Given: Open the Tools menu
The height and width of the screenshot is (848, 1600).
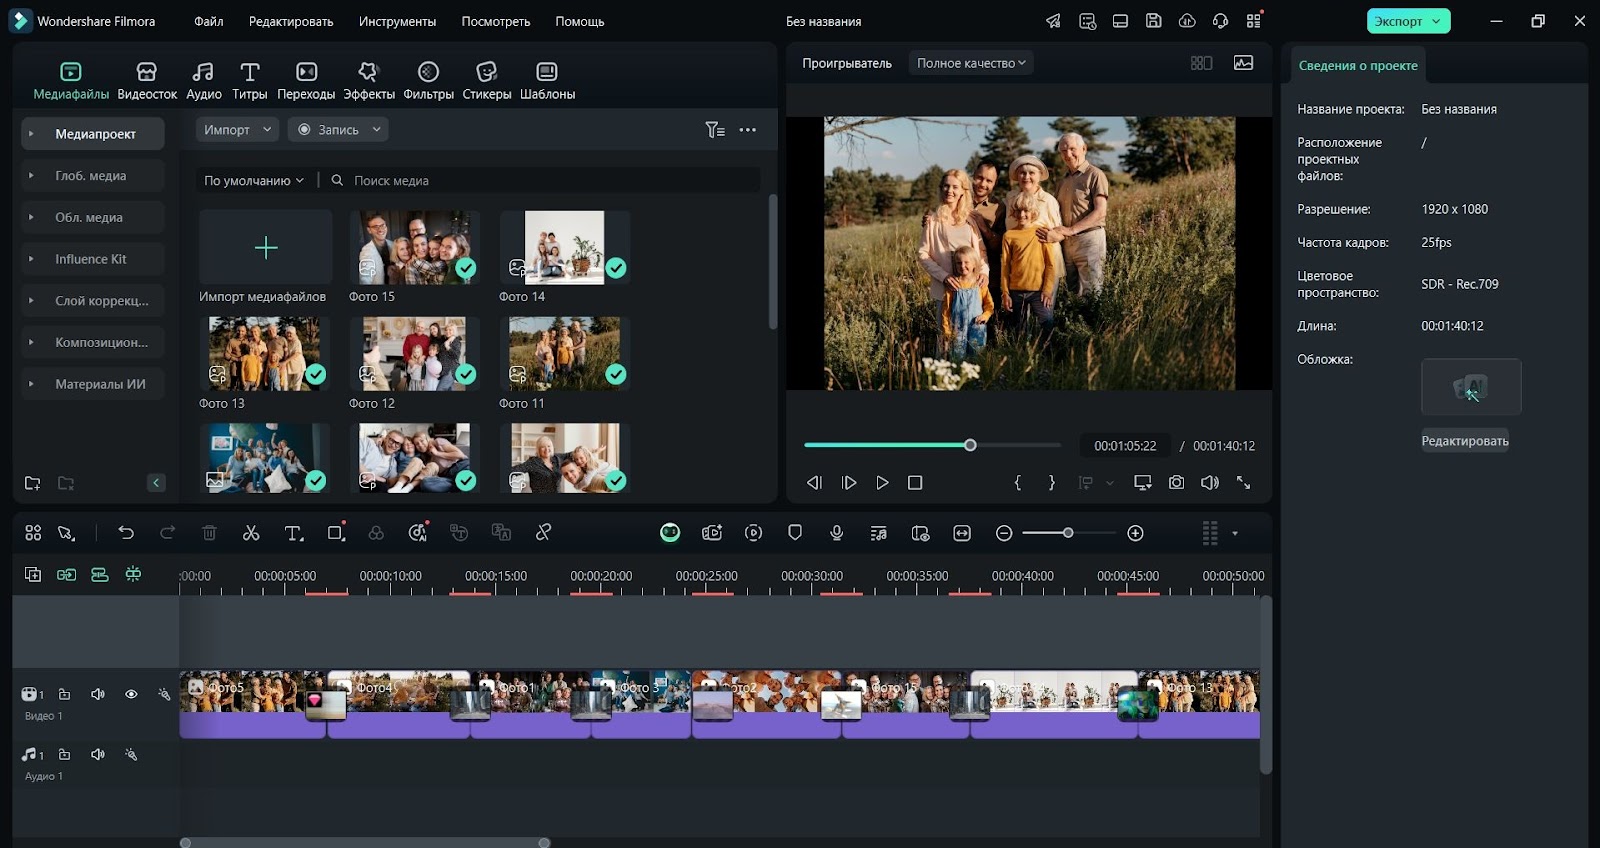Looking at the screenshot, I should (397, 21).
